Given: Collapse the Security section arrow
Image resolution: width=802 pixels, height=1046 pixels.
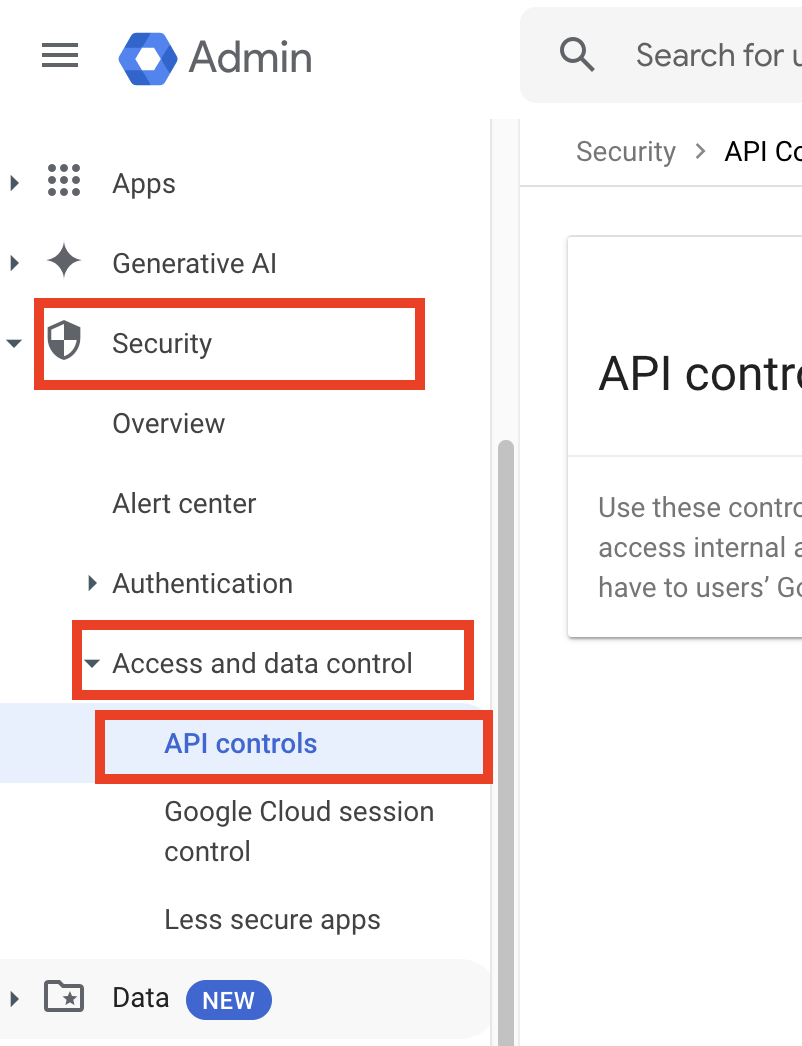Looking at the screenshot, I should point(14,344).
